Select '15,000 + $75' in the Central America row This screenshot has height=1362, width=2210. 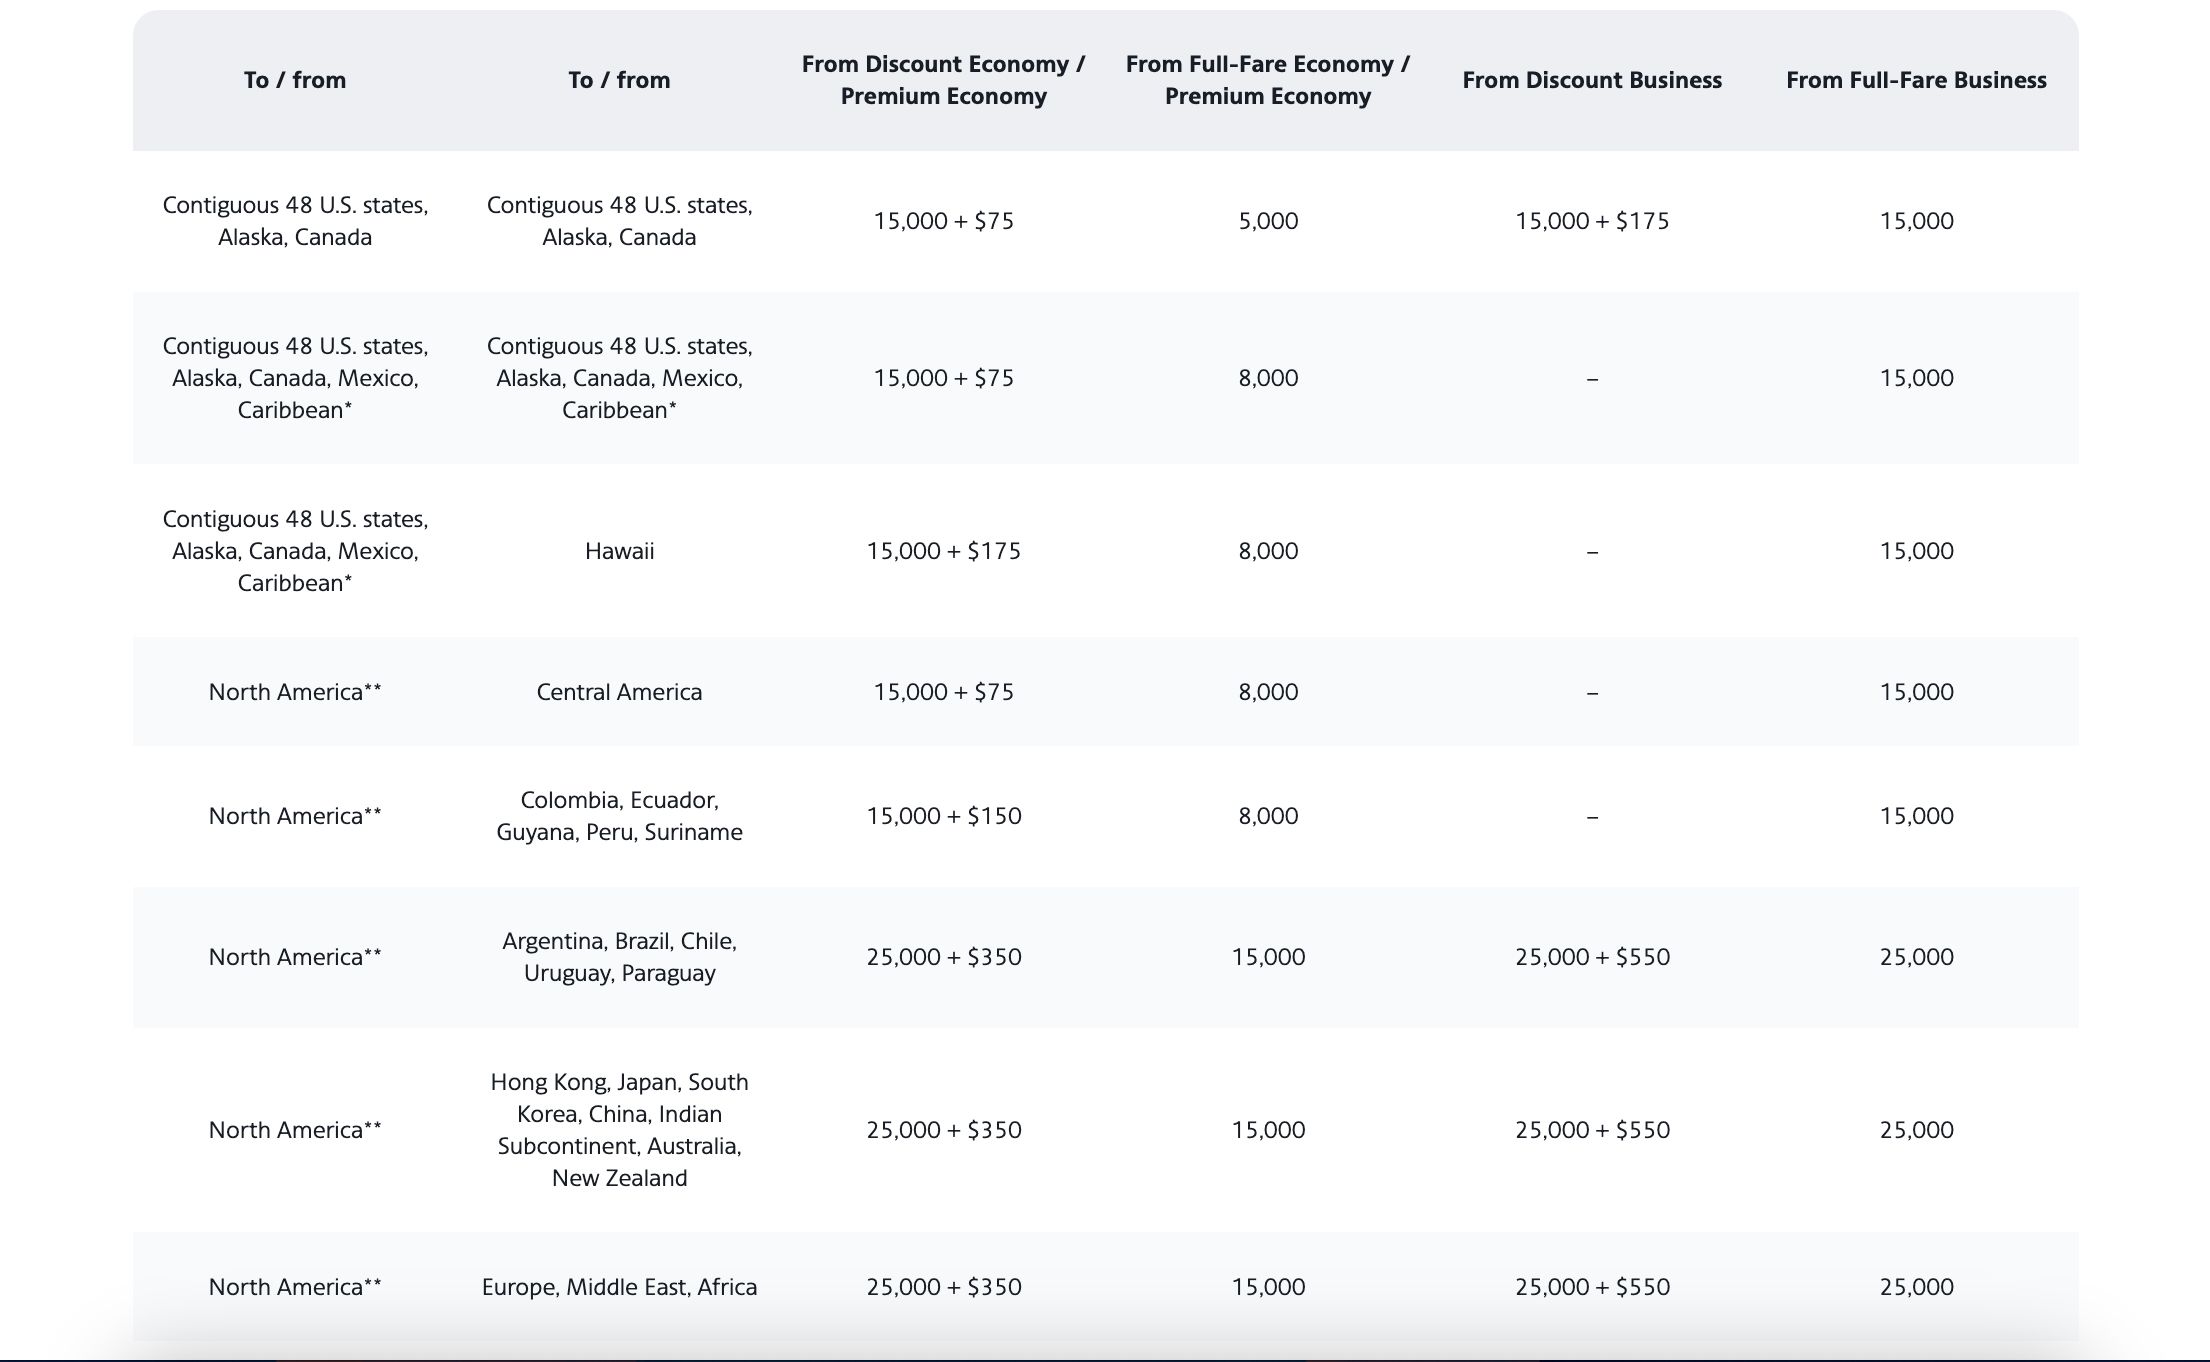pos(943,692)
